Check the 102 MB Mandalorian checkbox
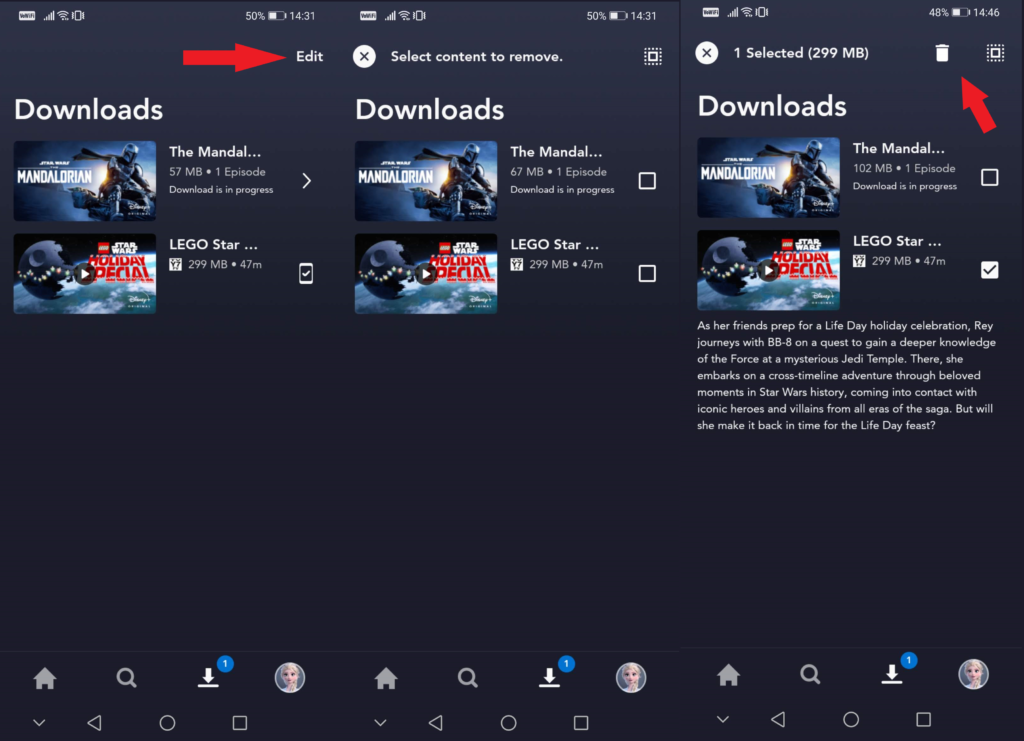The width and height of the screenshot is (1024, 741). tap(989, 178)
